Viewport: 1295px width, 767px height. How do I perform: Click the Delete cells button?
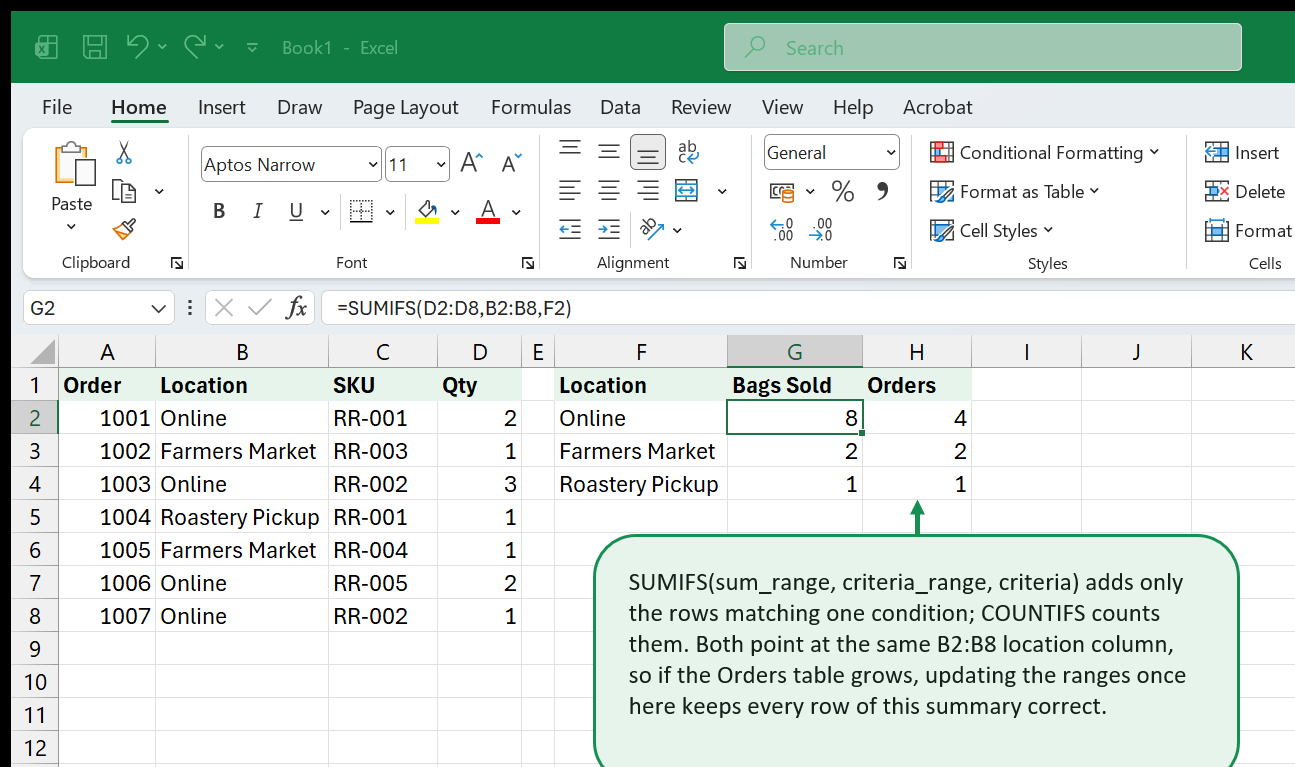pyautogui.click(x=1244, y=191)
